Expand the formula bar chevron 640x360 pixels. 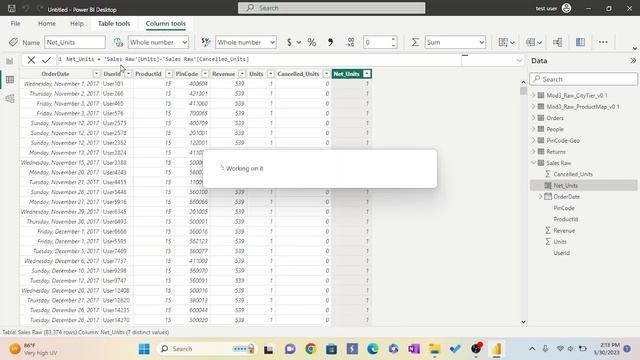519,60
